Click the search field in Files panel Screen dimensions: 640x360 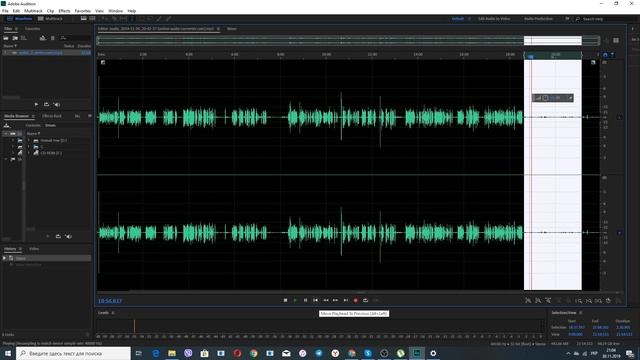pos(76,38)
